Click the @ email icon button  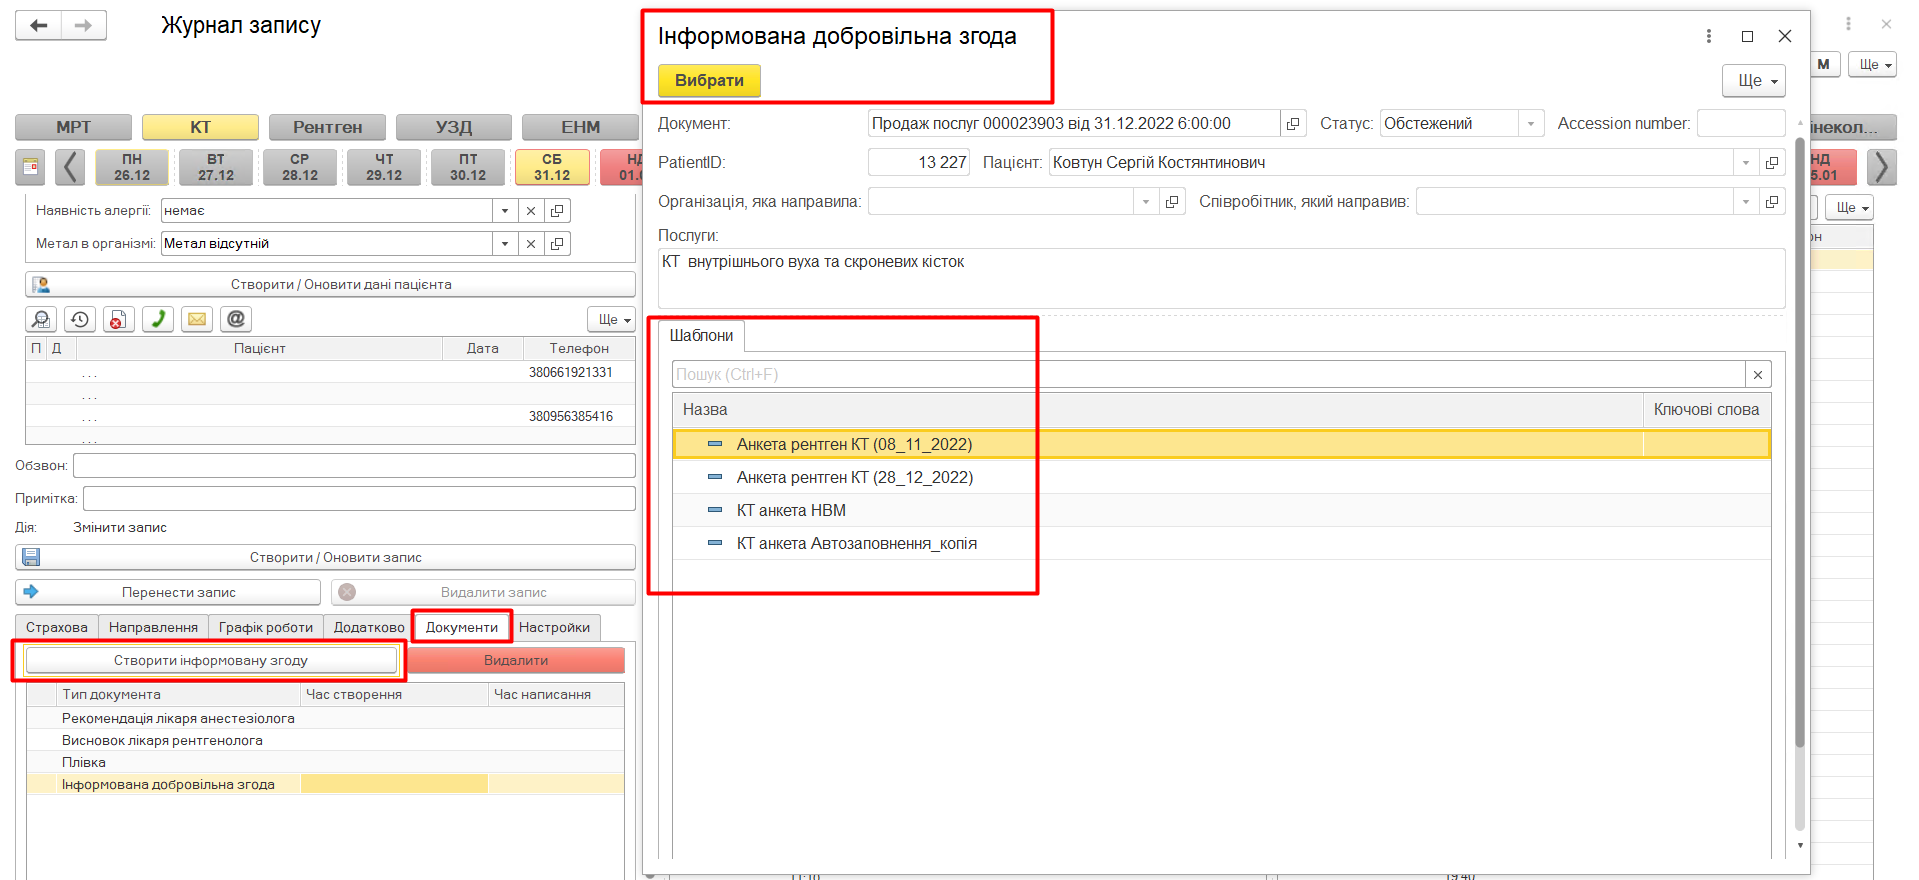coord(236,319)
